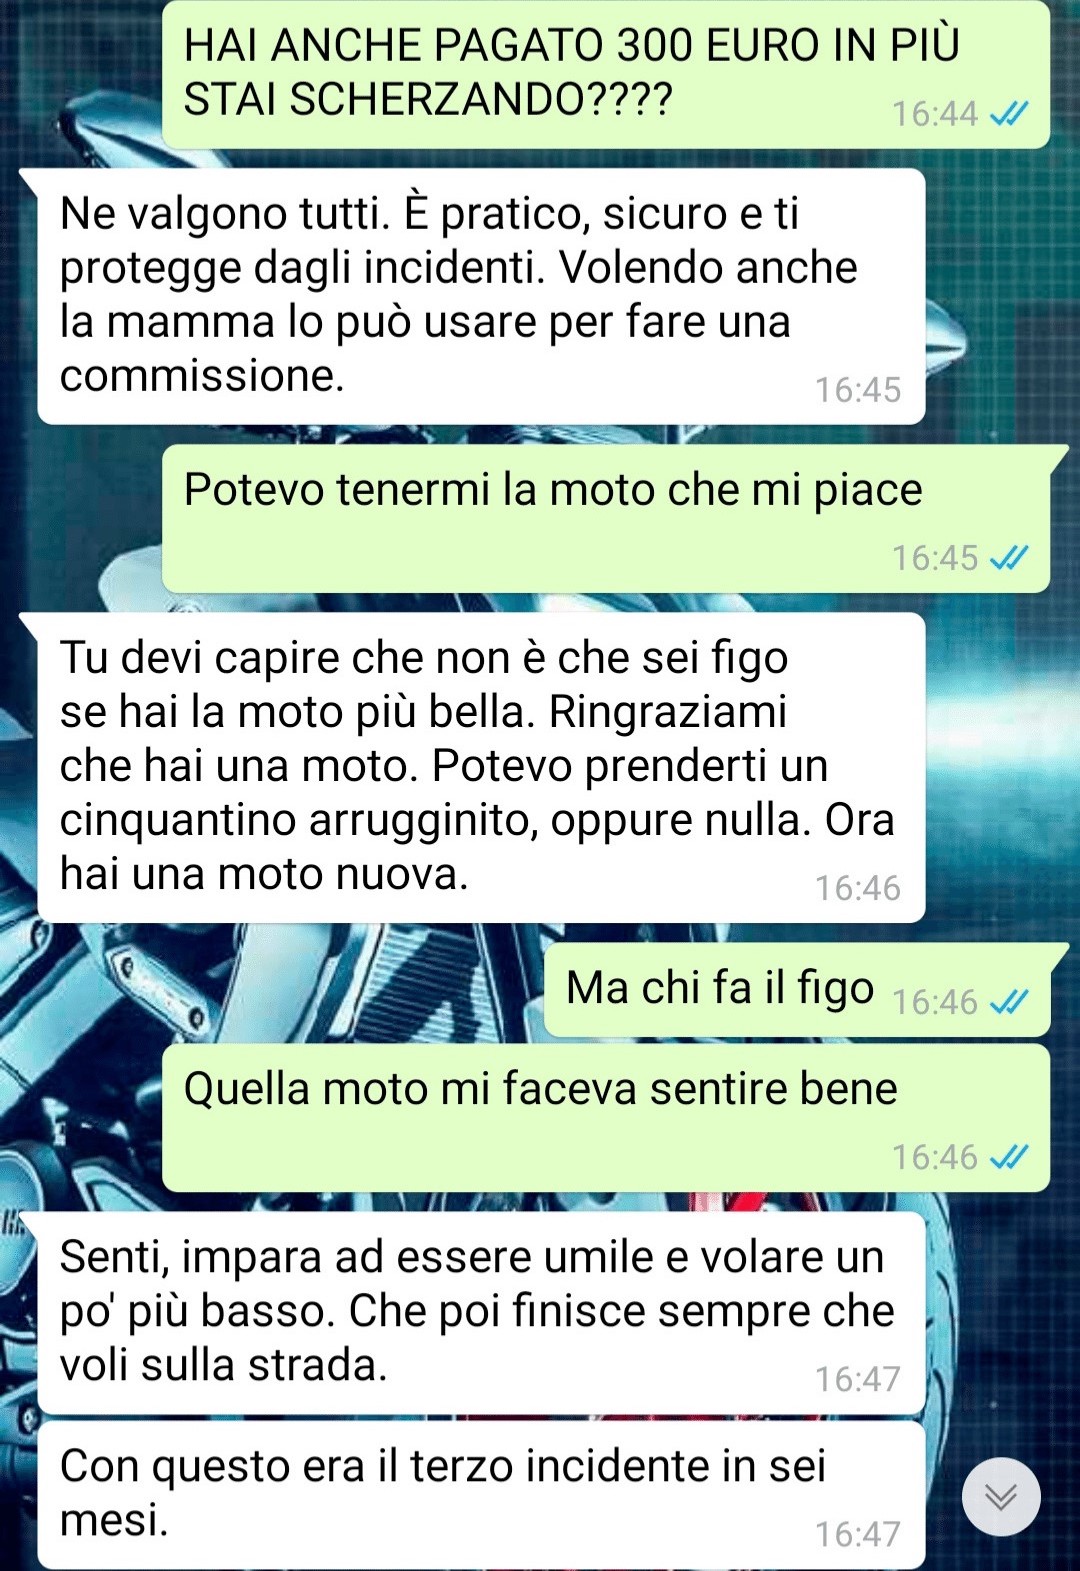Image resolution: width=1080 pixels, height=1571 pixels.
Task: Select message starting 'Ne valgono tutti'
Action: coord(481,297)
